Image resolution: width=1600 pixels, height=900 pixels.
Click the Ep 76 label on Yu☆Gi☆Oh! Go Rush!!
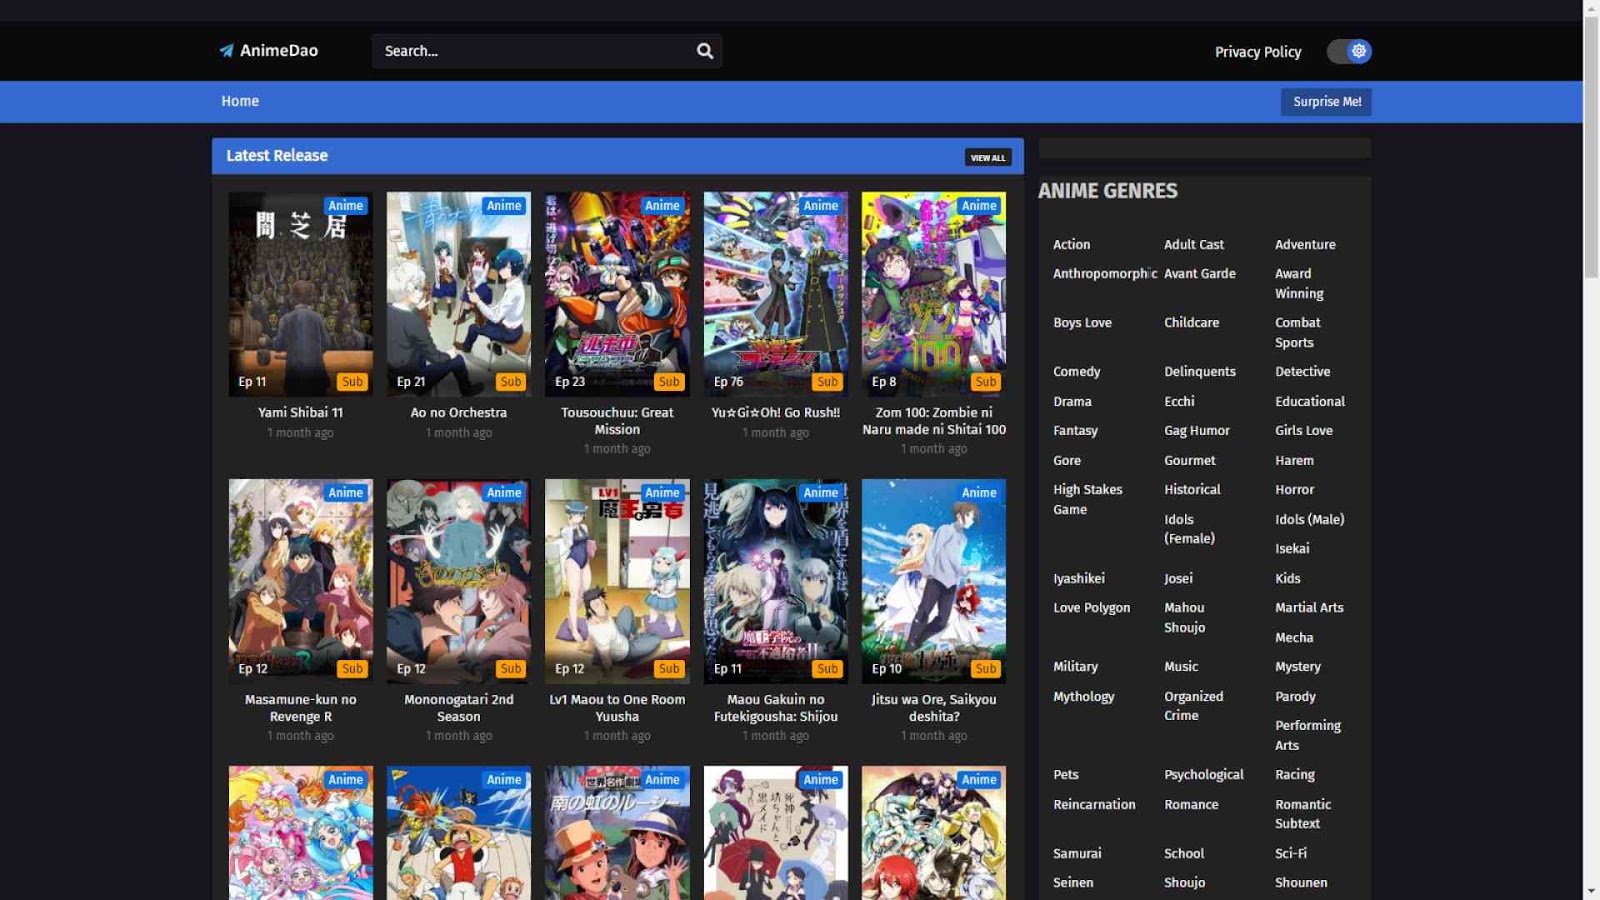tap(728, 382)
